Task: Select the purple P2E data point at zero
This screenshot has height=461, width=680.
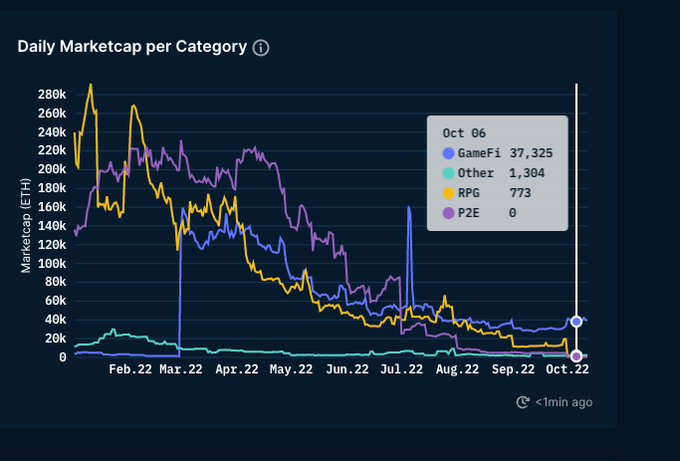Action: click(x=576, y=356)
